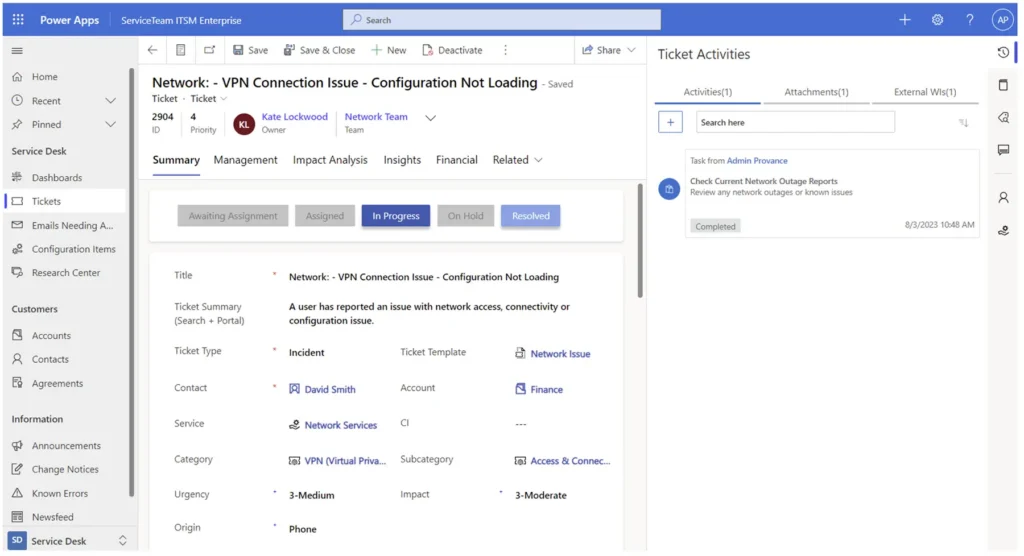Click the Share button
The width and height of the screenshot is (1024, 556).
(601, 50)
